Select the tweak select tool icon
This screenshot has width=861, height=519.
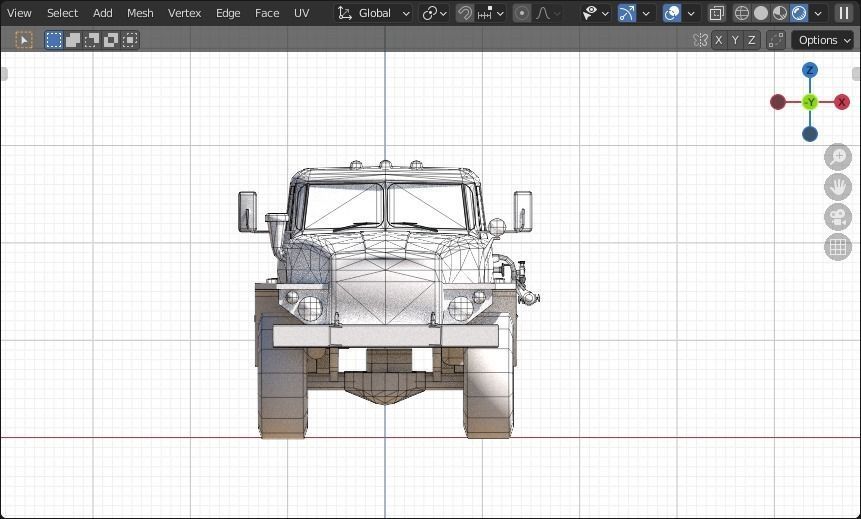tap(24, 40)
